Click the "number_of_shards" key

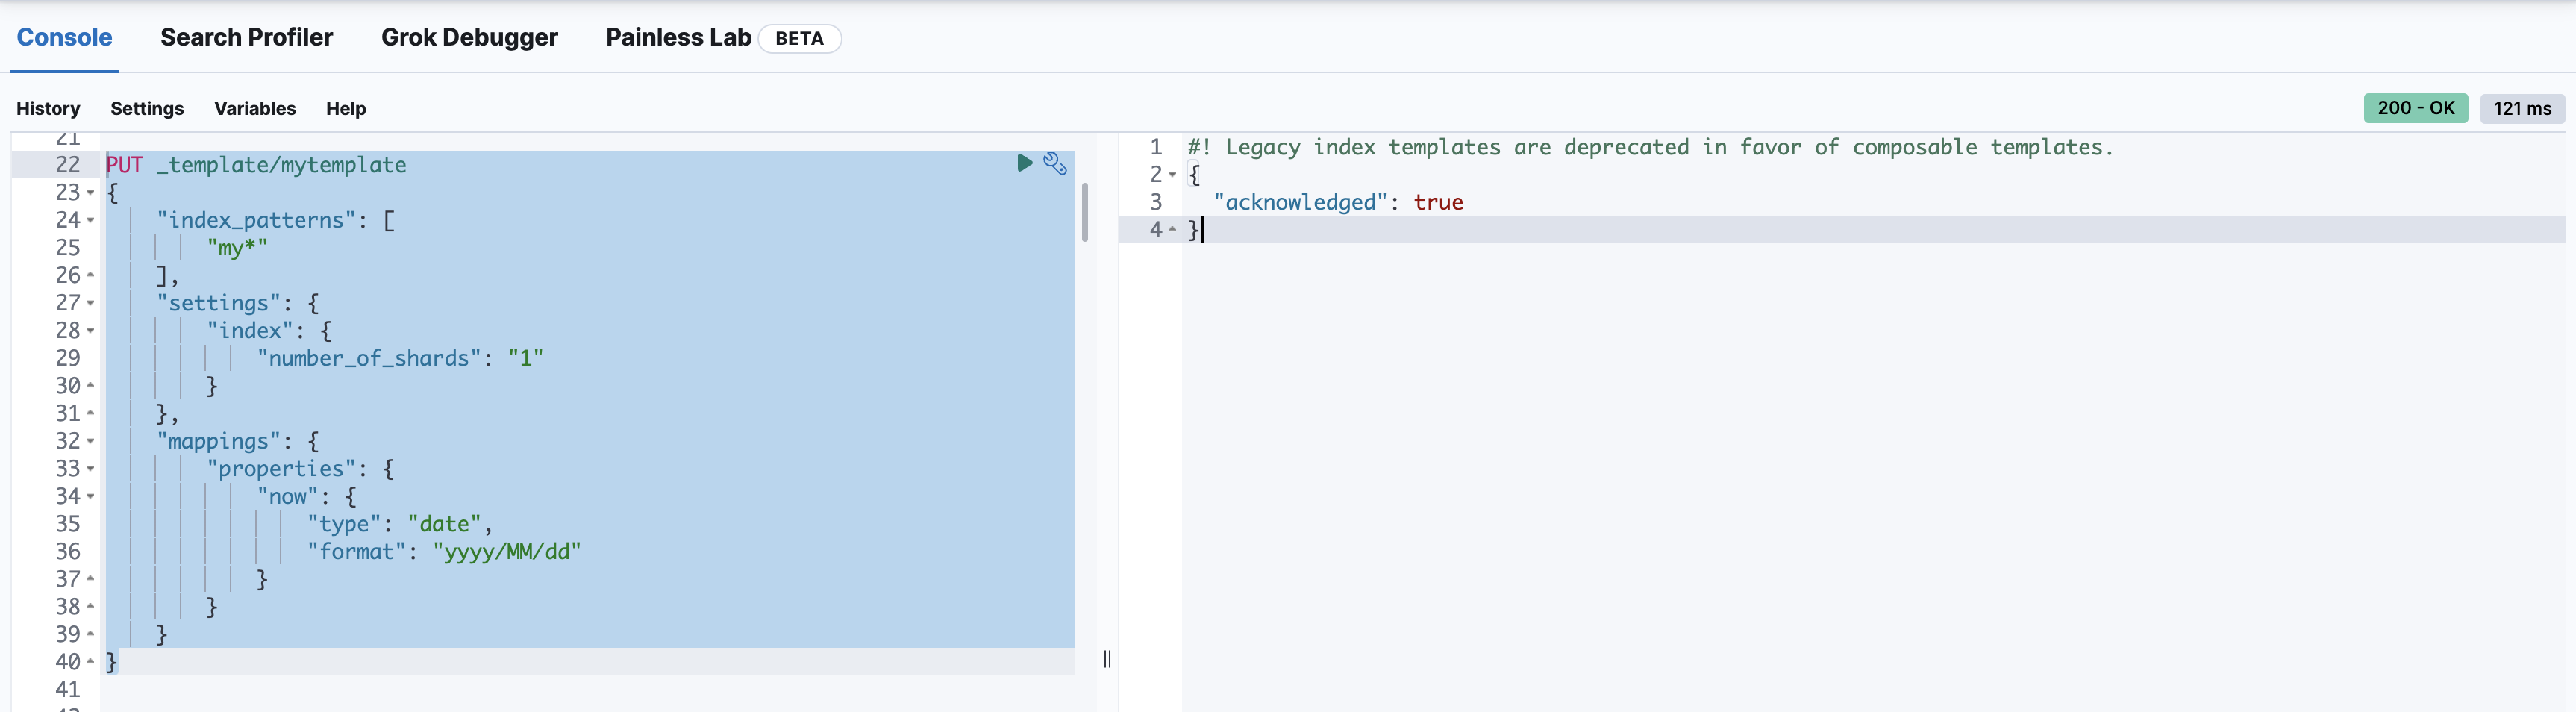(x=369, y=358)
